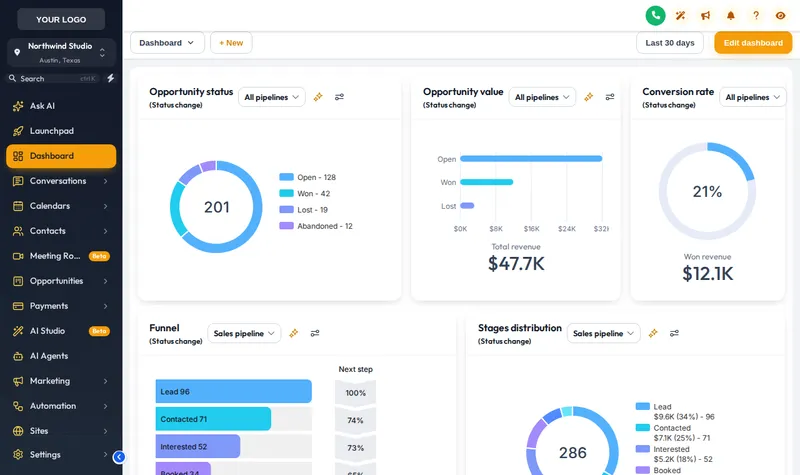Open Stages distribution filter settings icon
The width and height of the screenshot is (800, 475).
674,333
